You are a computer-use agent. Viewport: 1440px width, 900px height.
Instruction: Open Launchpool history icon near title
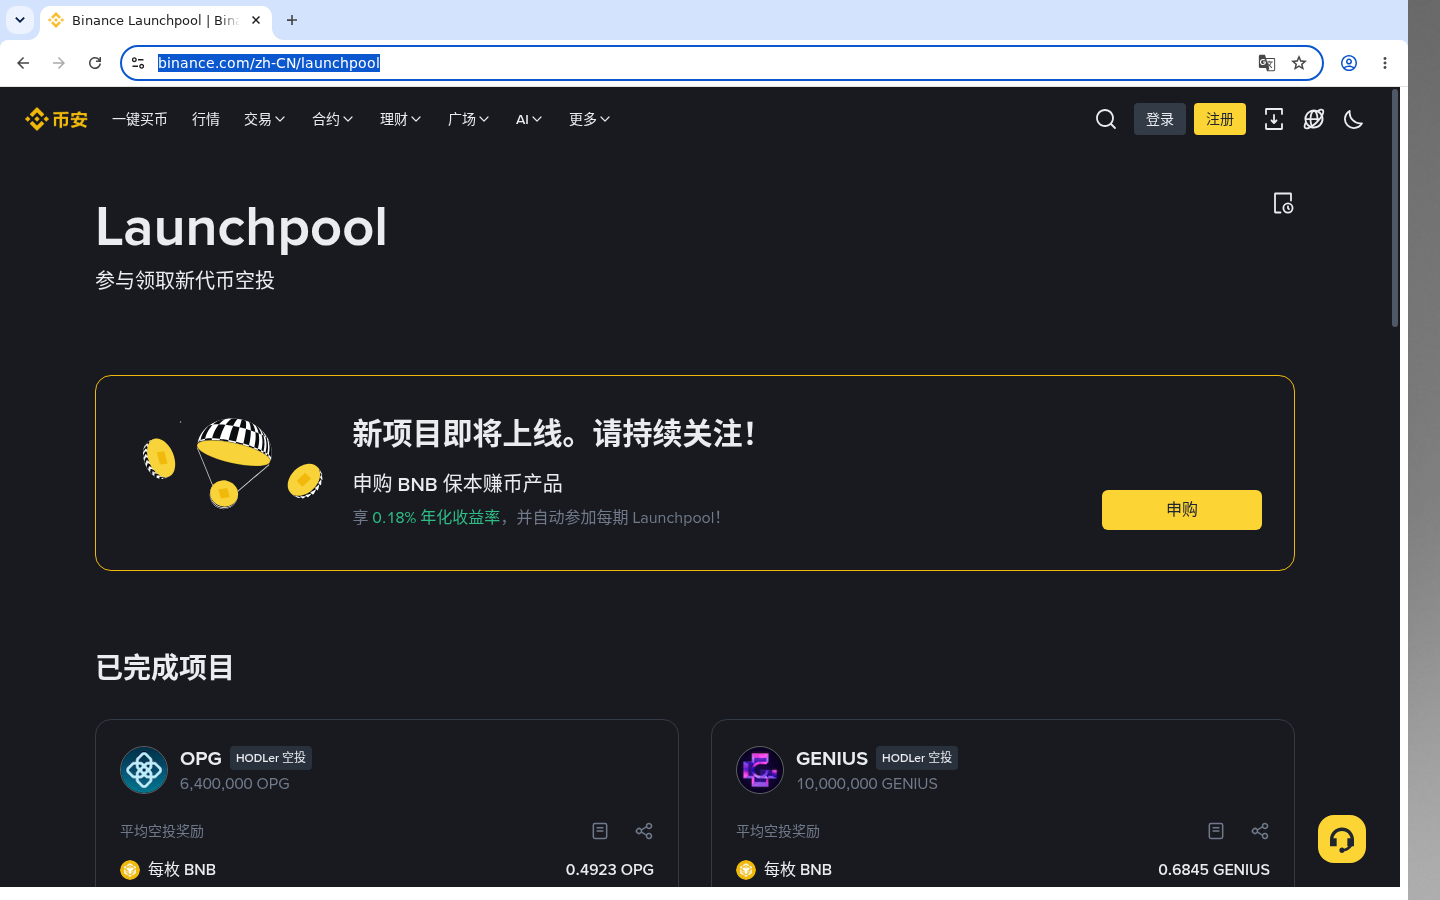(1283, 203)
